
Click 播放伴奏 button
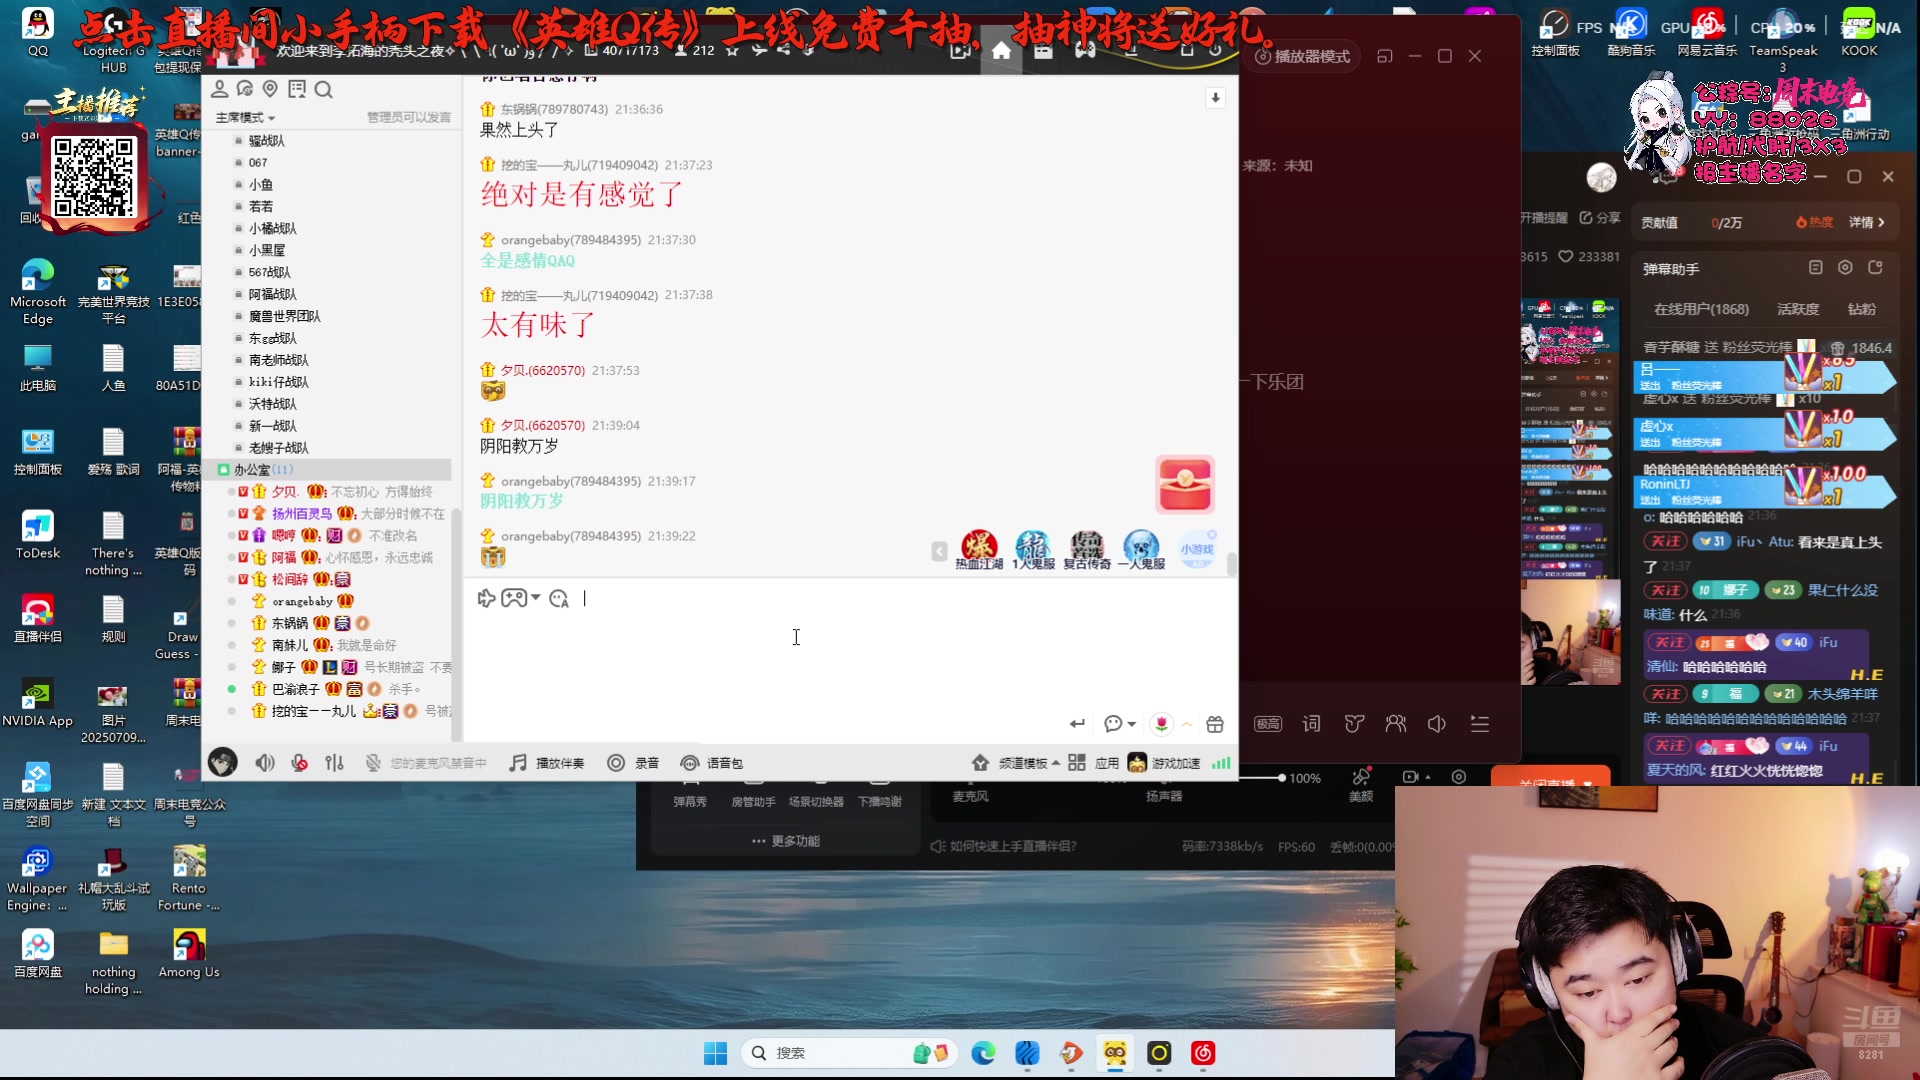[546, 763]
